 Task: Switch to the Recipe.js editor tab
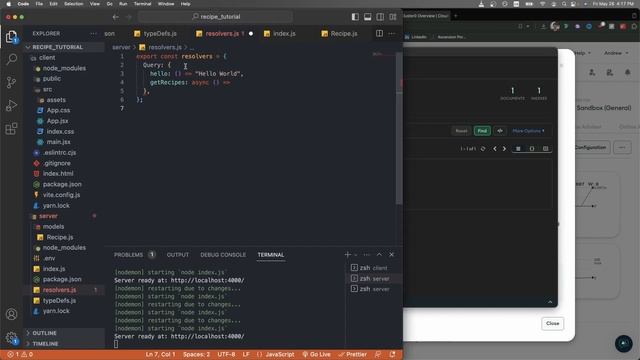[340, 33]
